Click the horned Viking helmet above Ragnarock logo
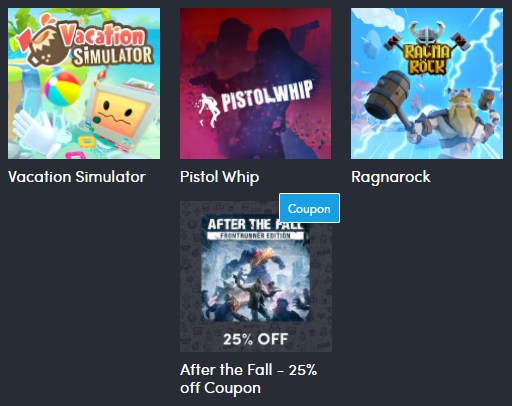512x406 pixels. (x=427, y=33)
